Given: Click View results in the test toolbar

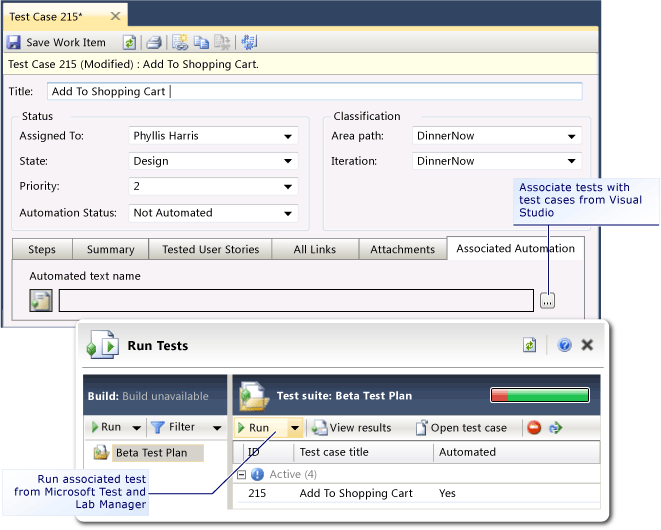Looking at the screenshot, I should tap(352, 428).
